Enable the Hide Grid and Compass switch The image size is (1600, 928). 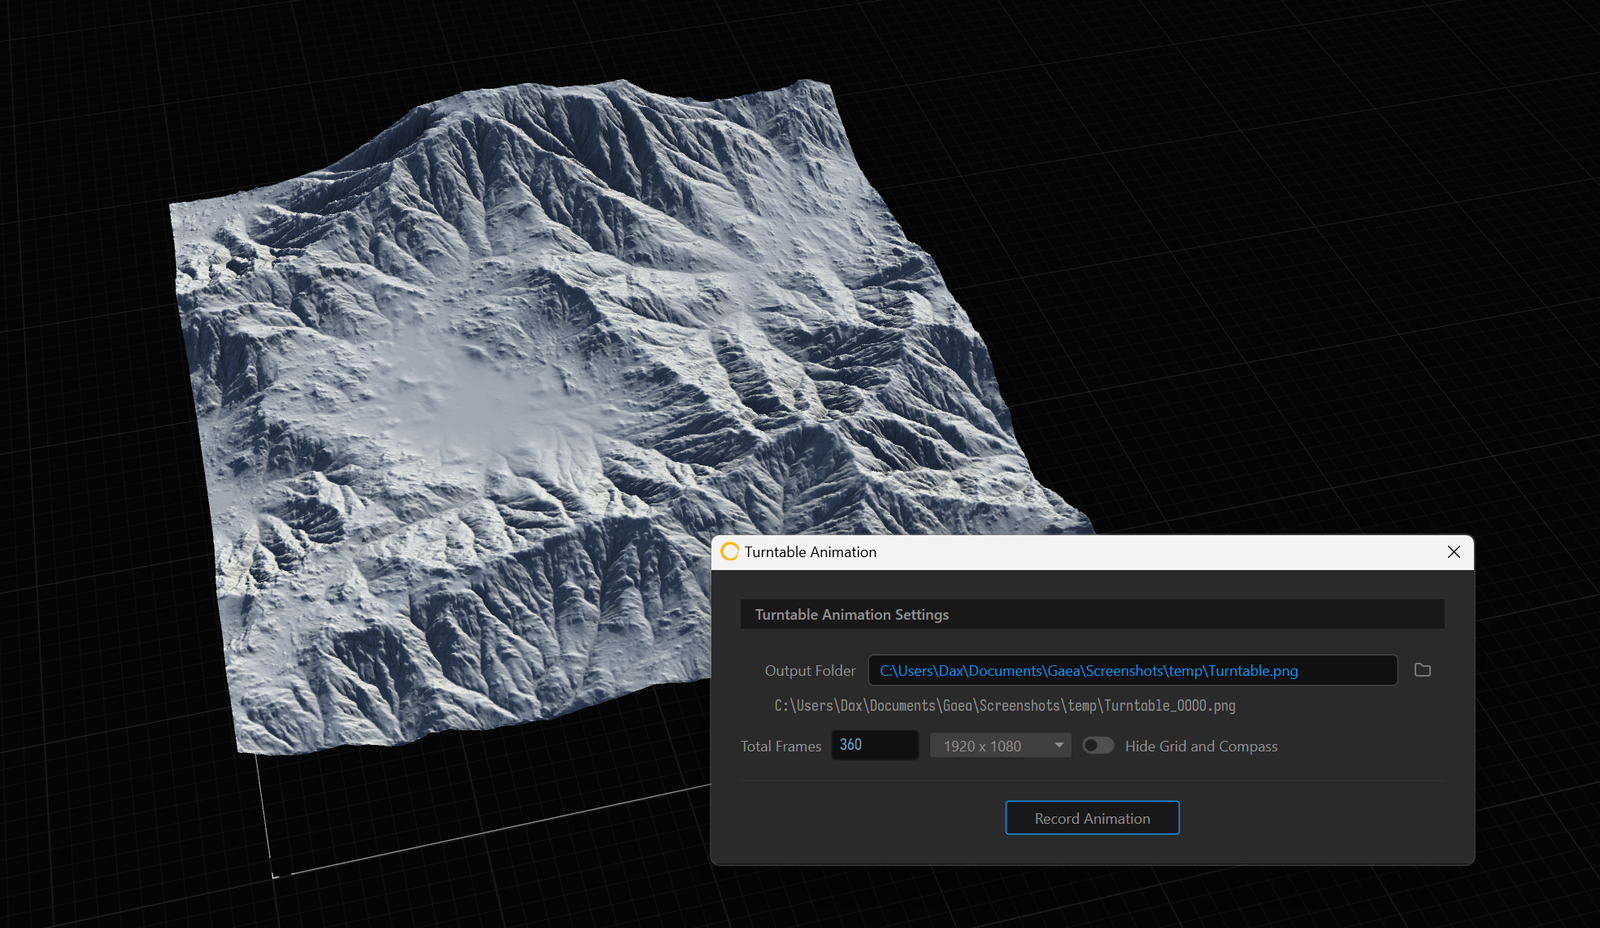[1097, 745]
